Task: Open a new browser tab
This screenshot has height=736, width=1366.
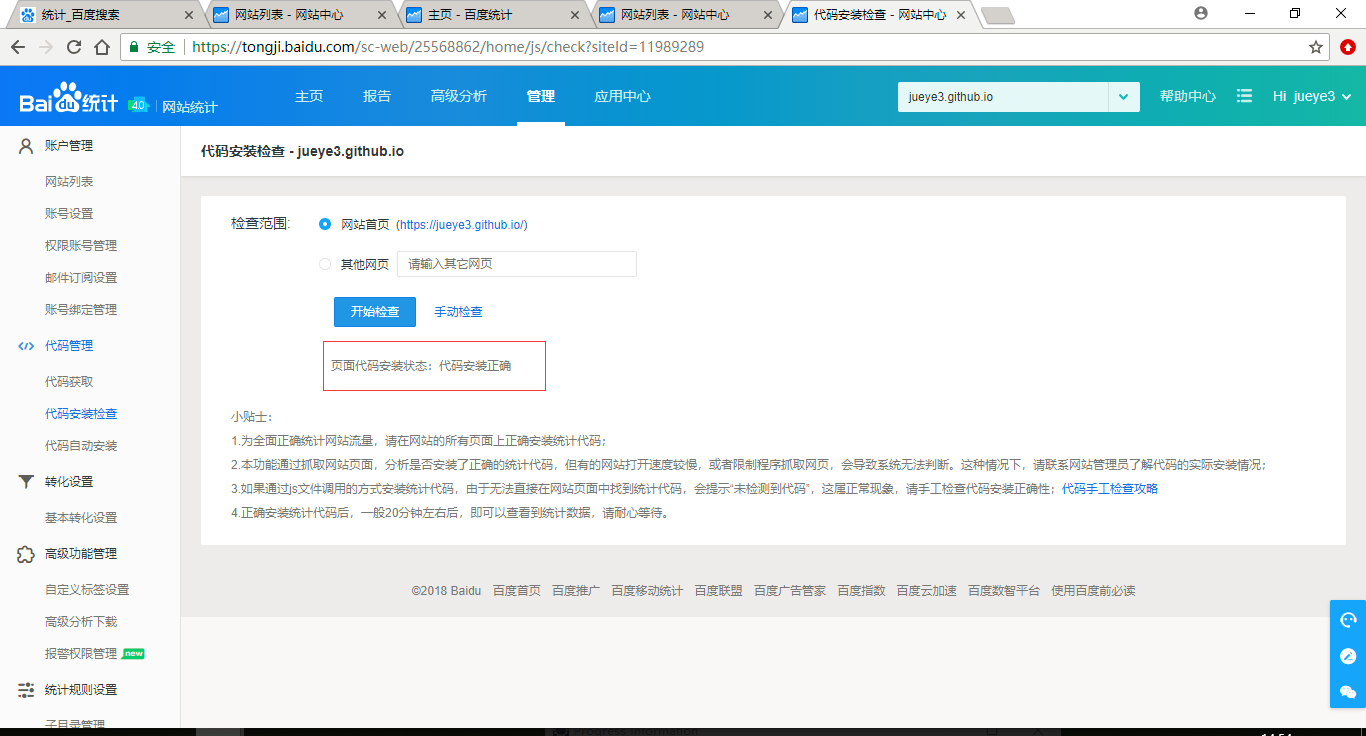Action: tap(997, 15)
